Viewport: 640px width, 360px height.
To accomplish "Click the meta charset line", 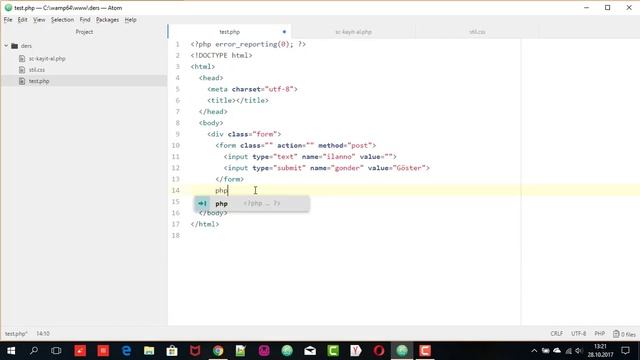I will (x=252, y=89).
